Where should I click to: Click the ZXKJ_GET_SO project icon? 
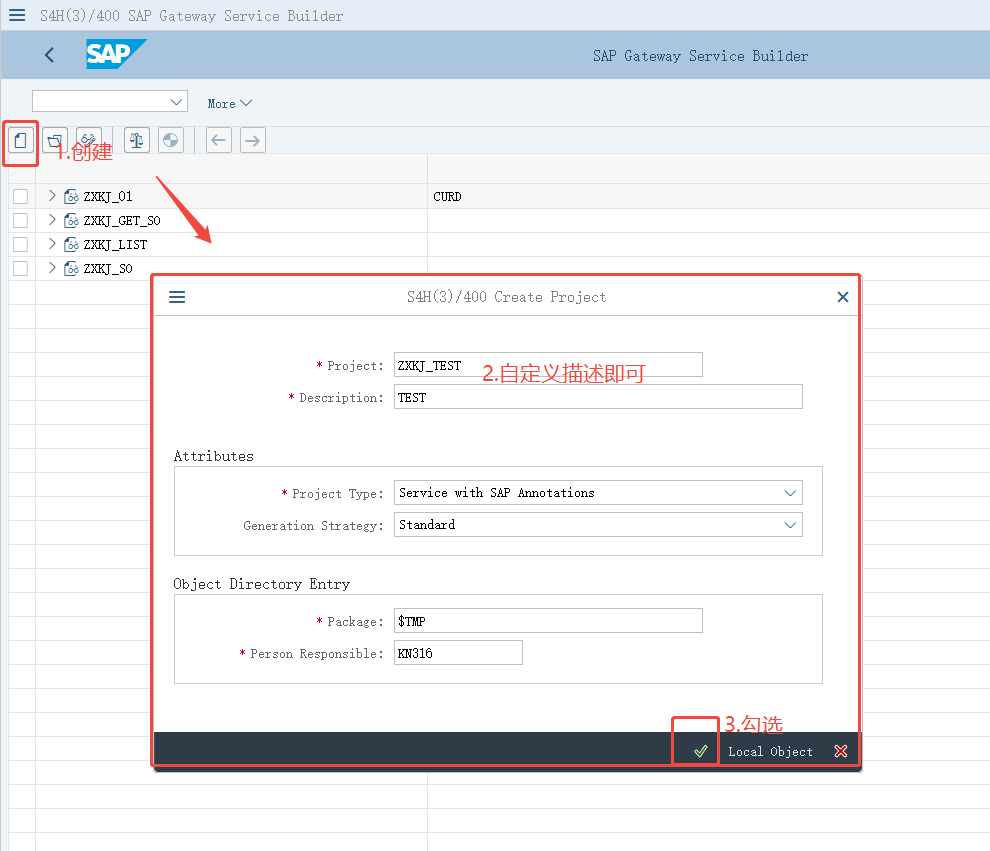point(71,220)
